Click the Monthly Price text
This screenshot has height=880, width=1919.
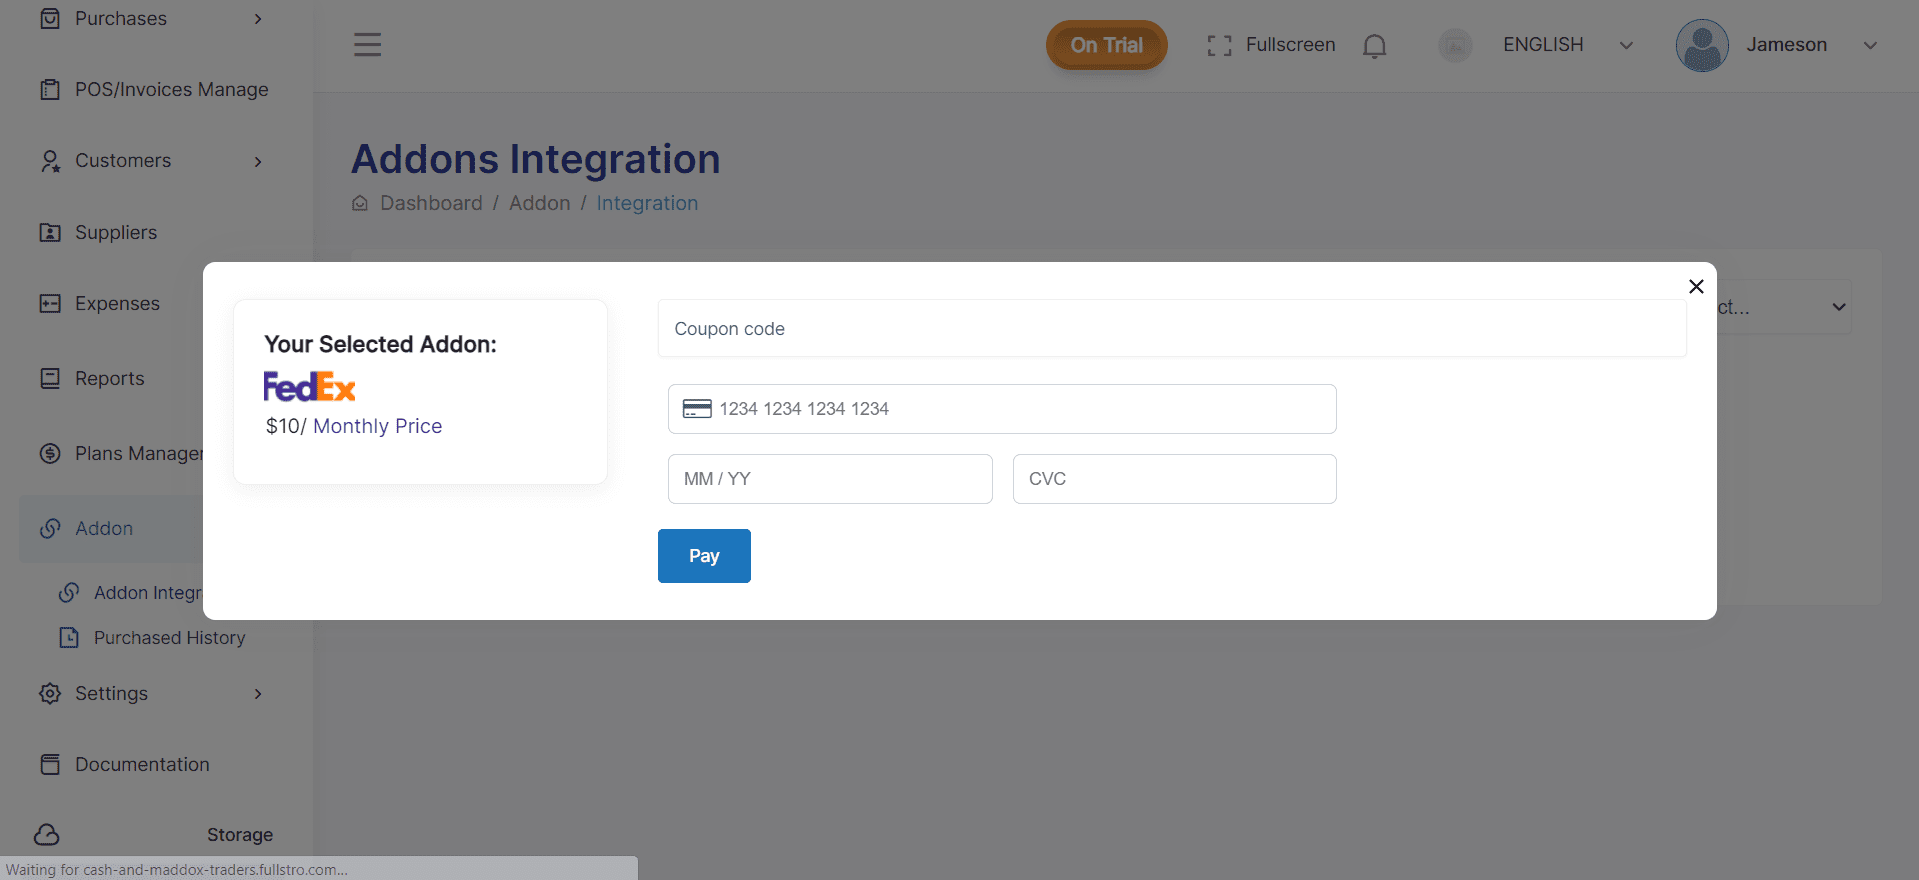378,426
